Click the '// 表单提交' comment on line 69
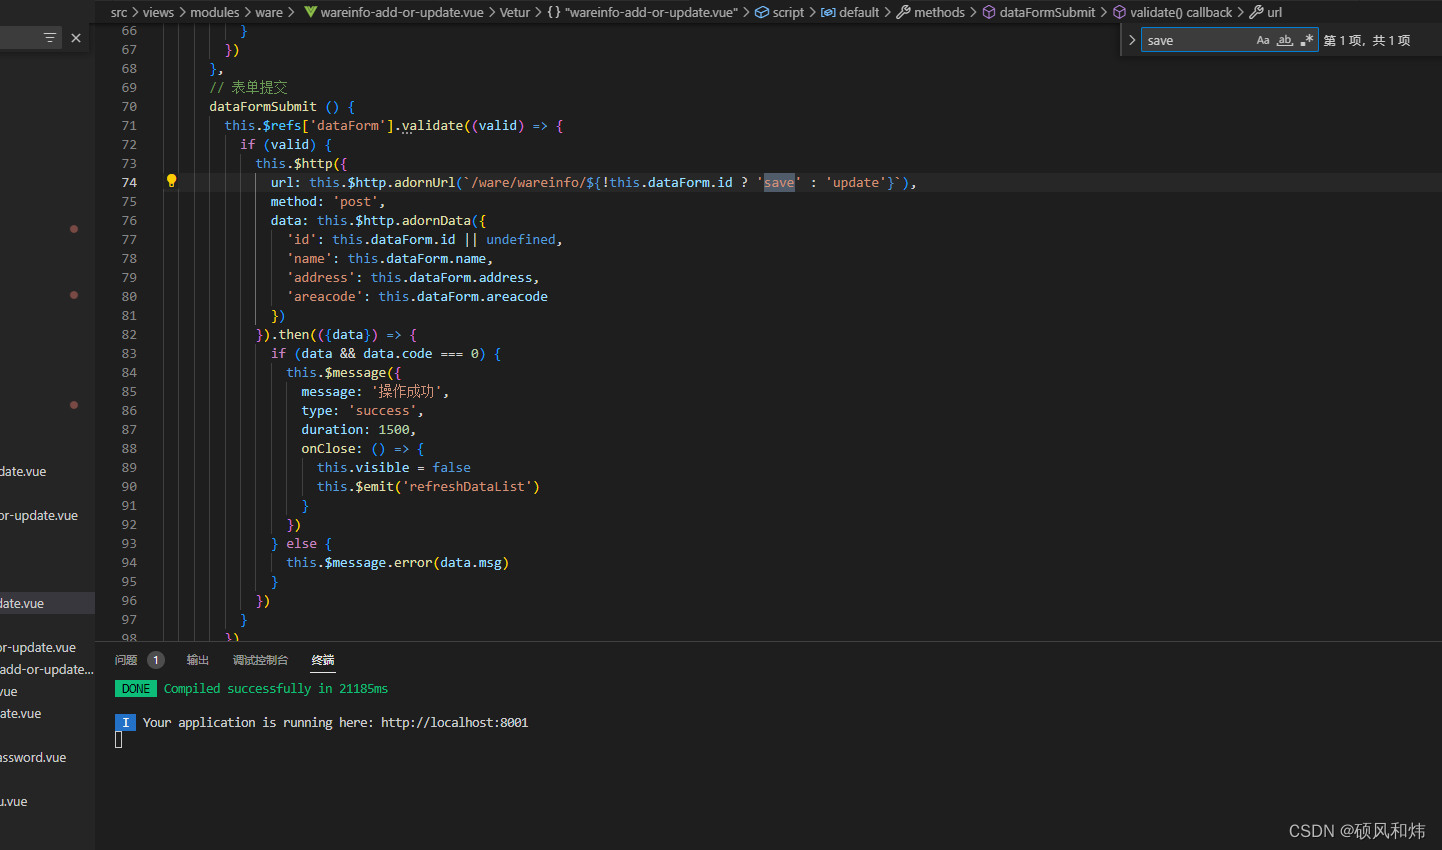The image size is (1442, 850). pyautogui.click(x=248, y=87)
